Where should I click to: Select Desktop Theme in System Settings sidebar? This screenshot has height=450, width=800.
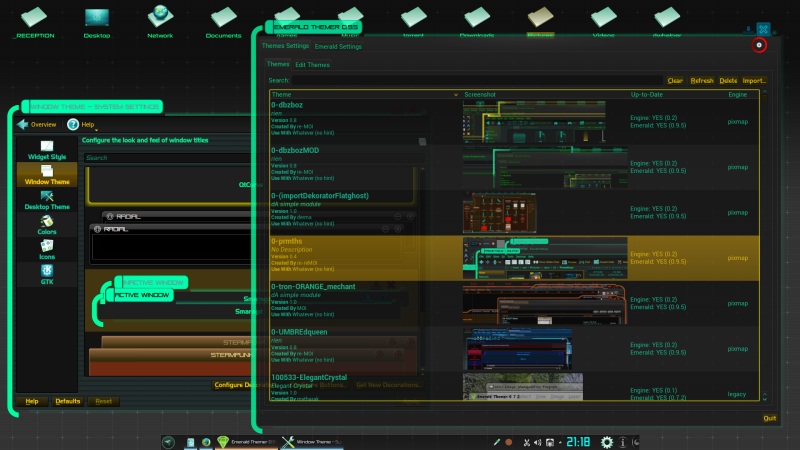point(47,200)
